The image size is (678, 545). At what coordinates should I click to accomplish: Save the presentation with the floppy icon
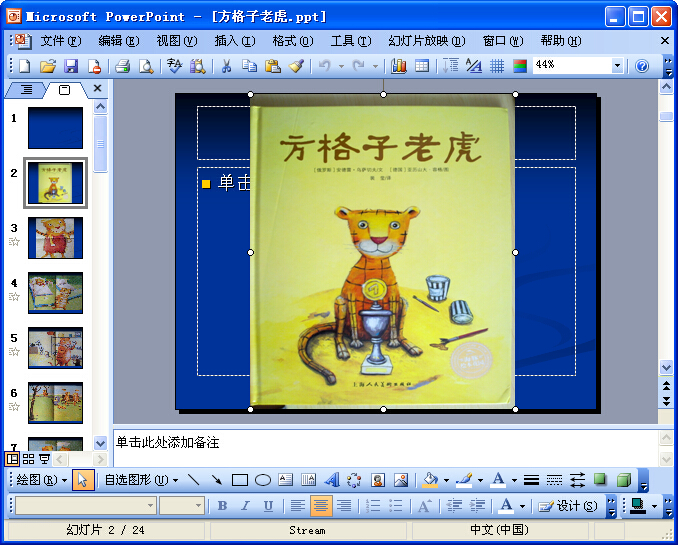(71, 66)
